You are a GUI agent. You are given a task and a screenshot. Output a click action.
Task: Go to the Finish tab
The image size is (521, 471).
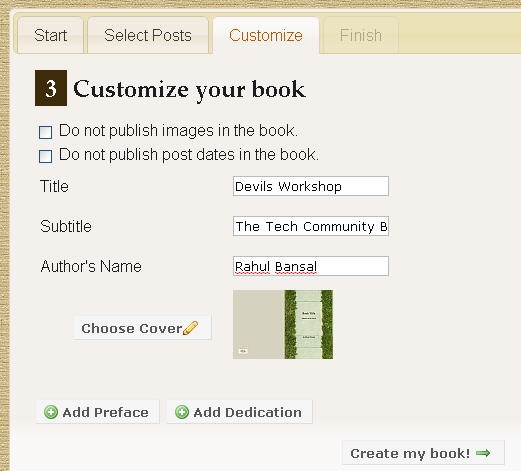pyautogui.click(x=361, y=35)
